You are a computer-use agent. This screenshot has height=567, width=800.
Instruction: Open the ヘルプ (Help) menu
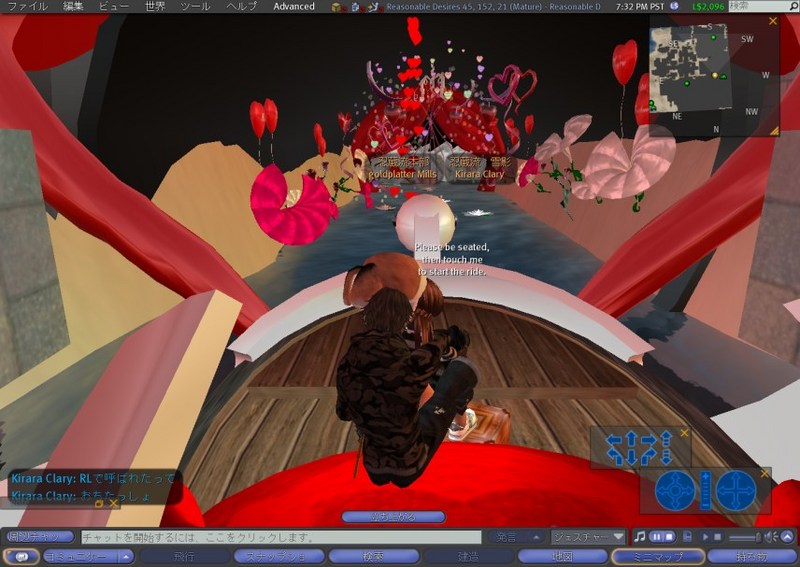(242, 7)
